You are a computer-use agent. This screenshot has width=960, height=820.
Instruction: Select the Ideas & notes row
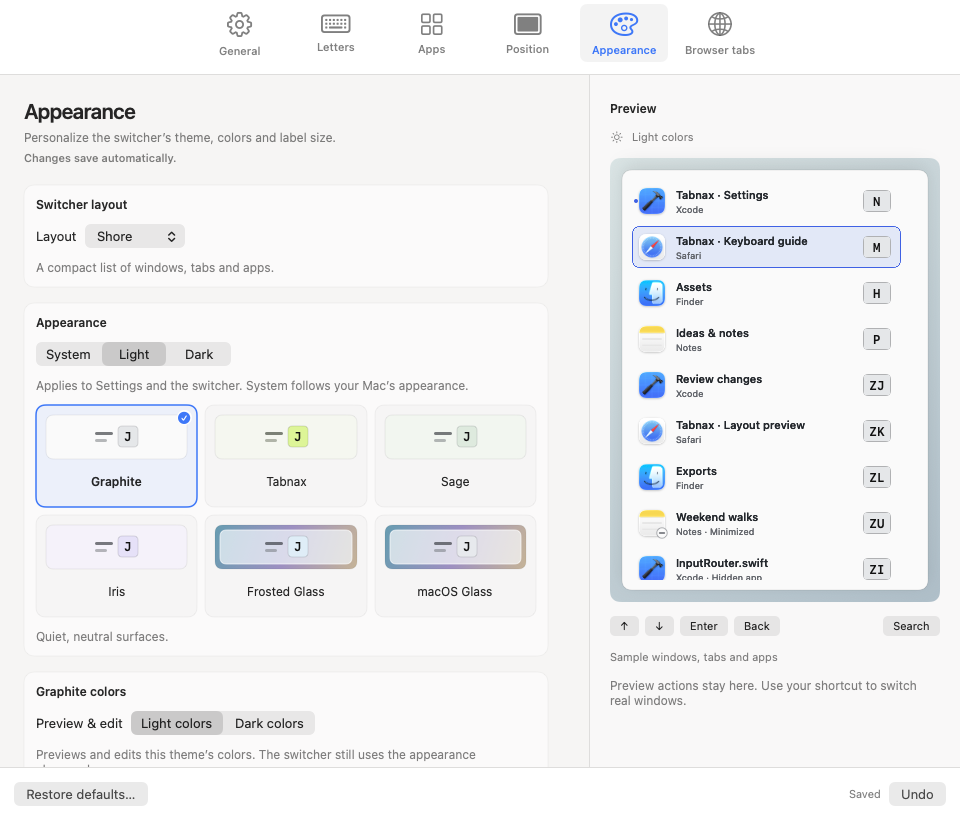(x=767, y=339)
